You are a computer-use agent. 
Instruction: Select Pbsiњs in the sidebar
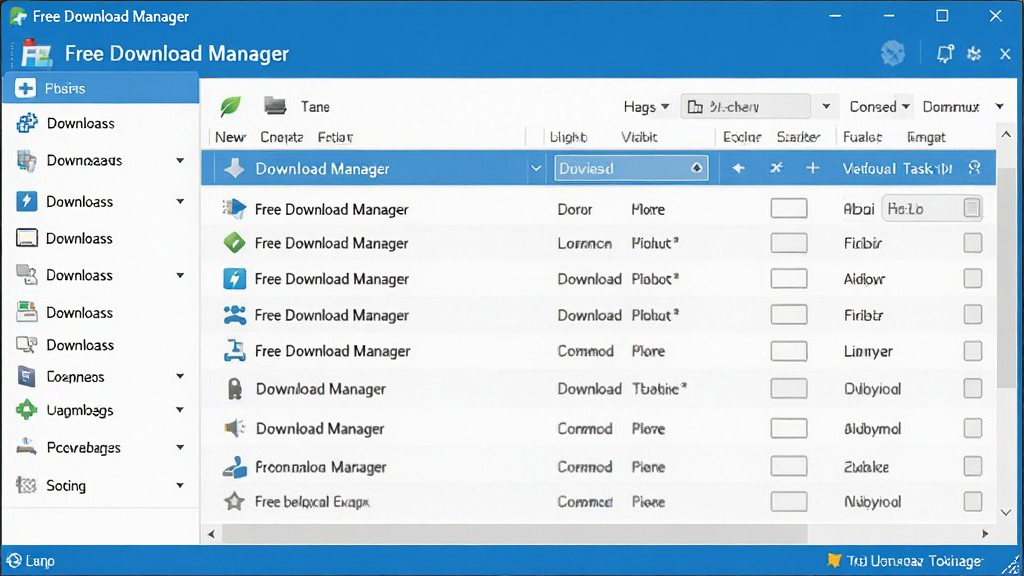[x=101, y=88]
